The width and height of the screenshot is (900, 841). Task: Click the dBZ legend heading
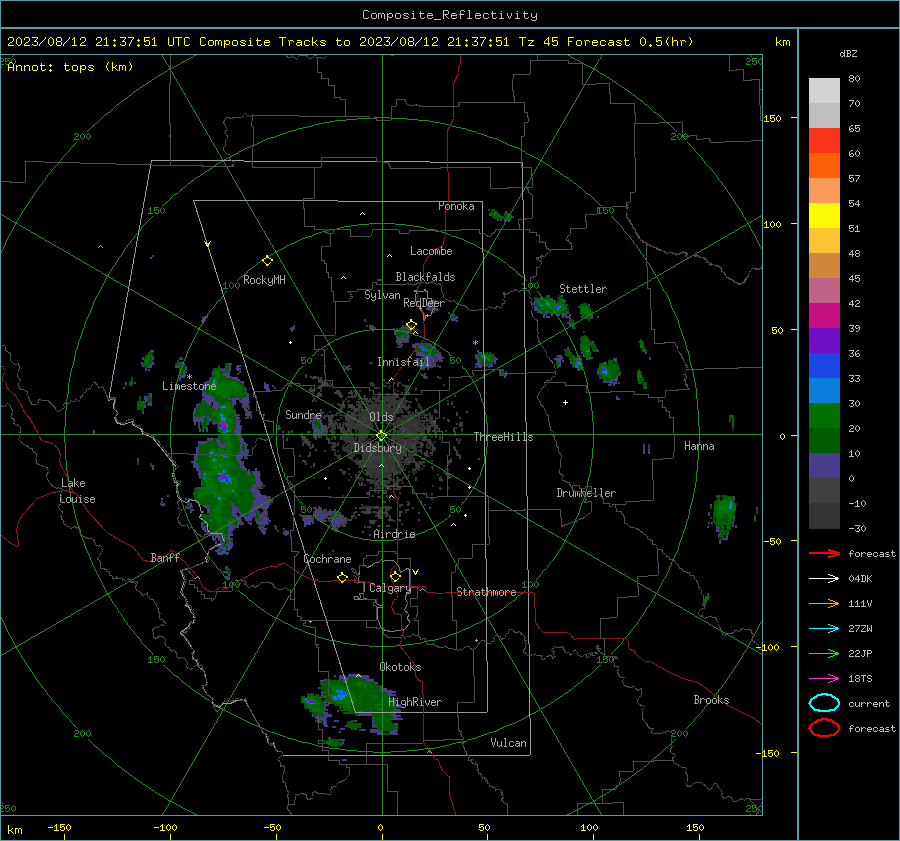(x=848, y=53)
